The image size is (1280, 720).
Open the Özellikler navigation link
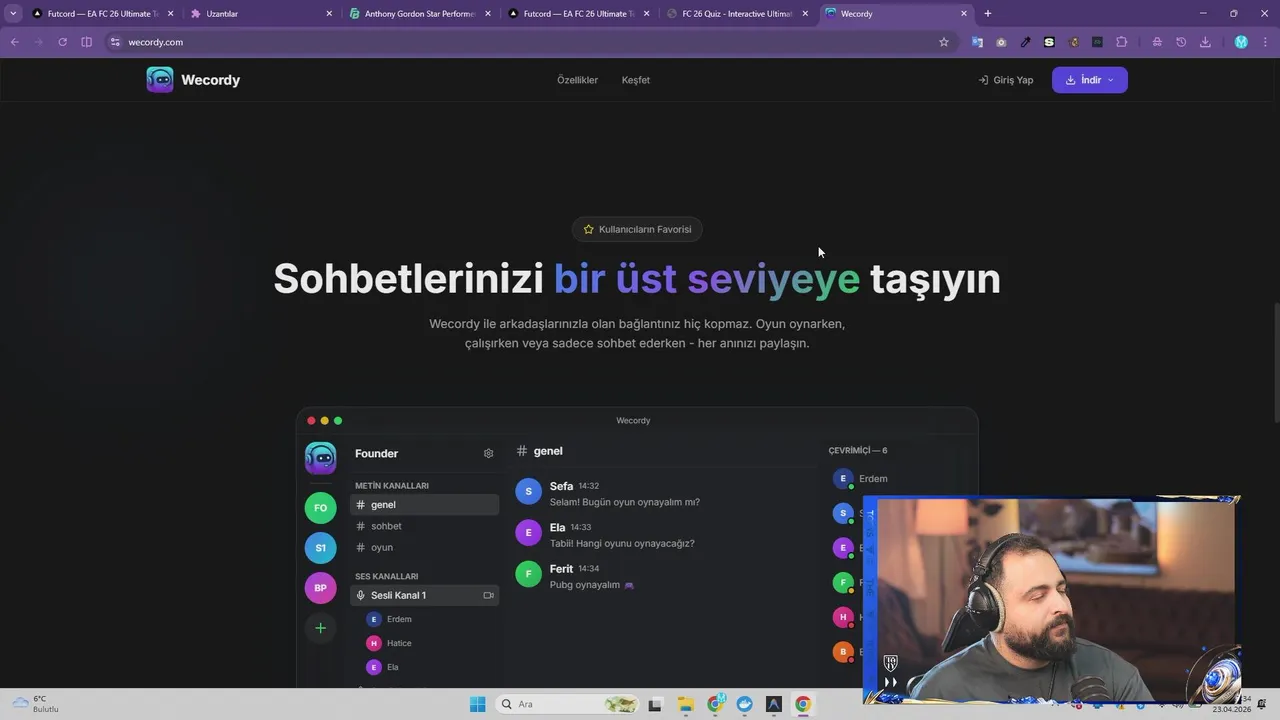click(577, 80)
